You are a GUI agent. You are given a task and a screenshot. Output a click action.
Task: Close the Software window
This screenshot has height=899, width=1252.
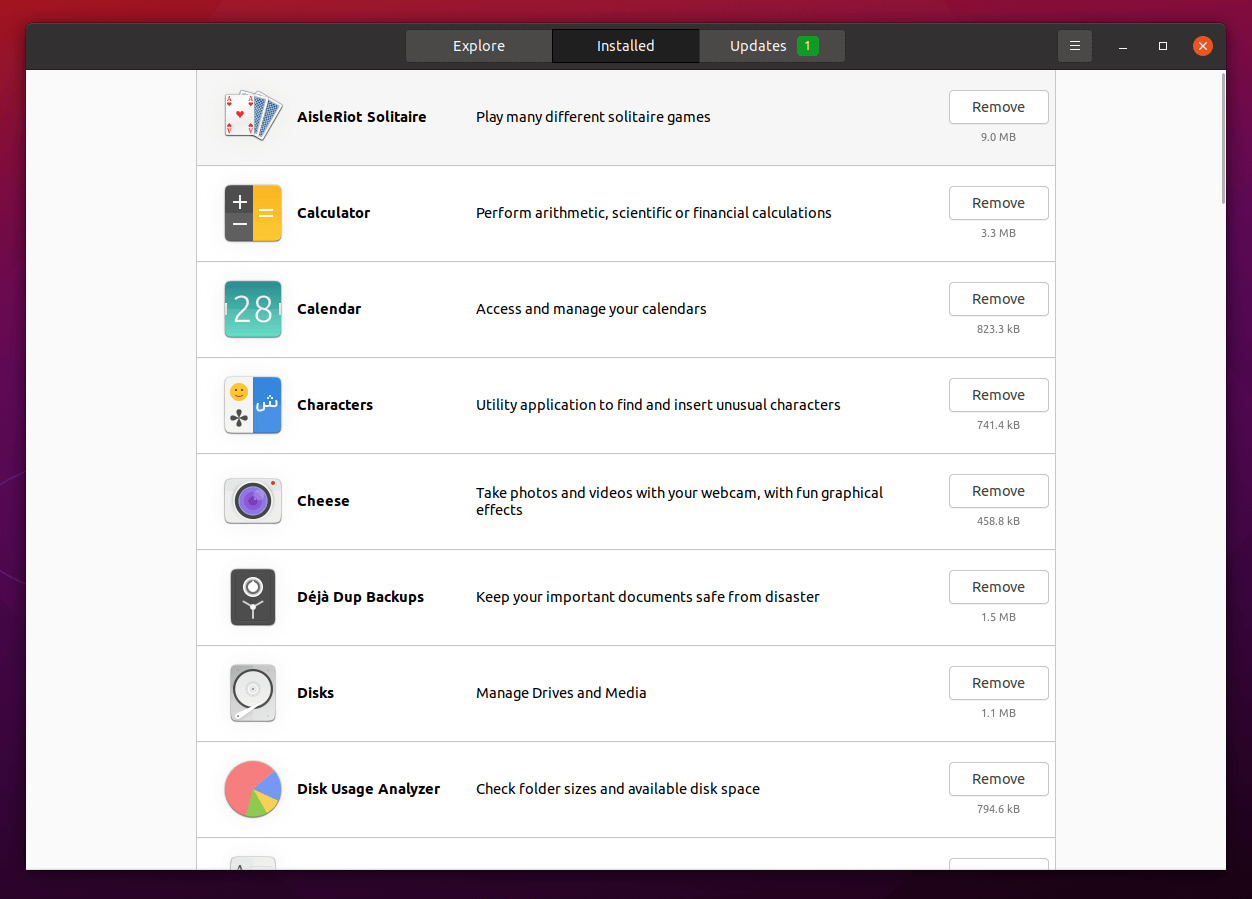pos(1203,46)
